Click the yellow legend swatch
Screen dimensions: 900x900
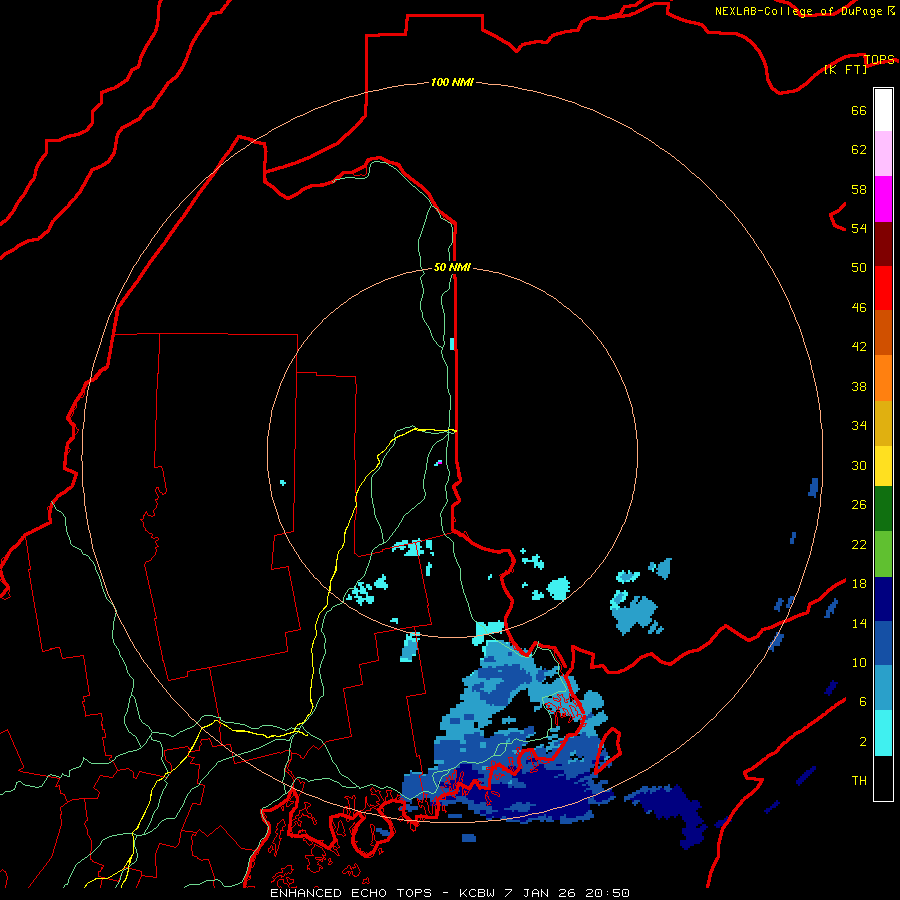[x=883, y=466]
